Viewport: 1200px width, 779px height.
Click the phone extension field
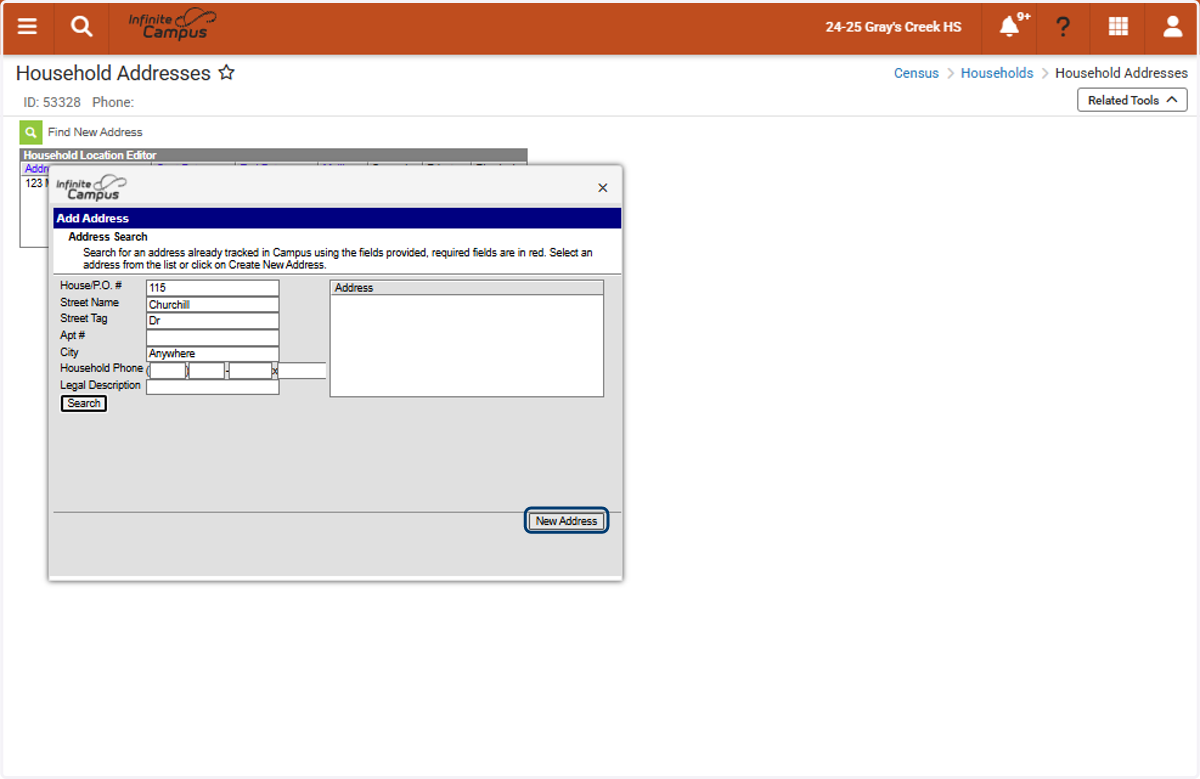302,371
